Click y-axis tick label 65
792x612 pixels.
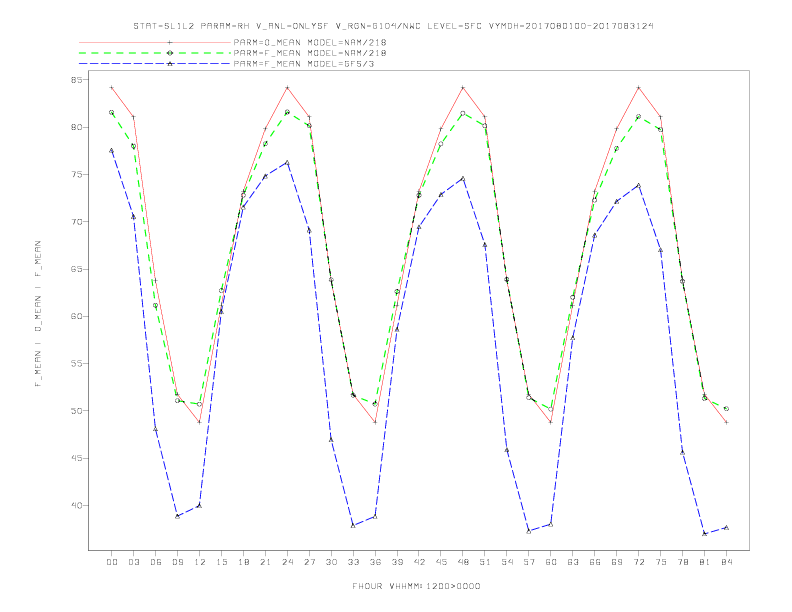[76, 269]
